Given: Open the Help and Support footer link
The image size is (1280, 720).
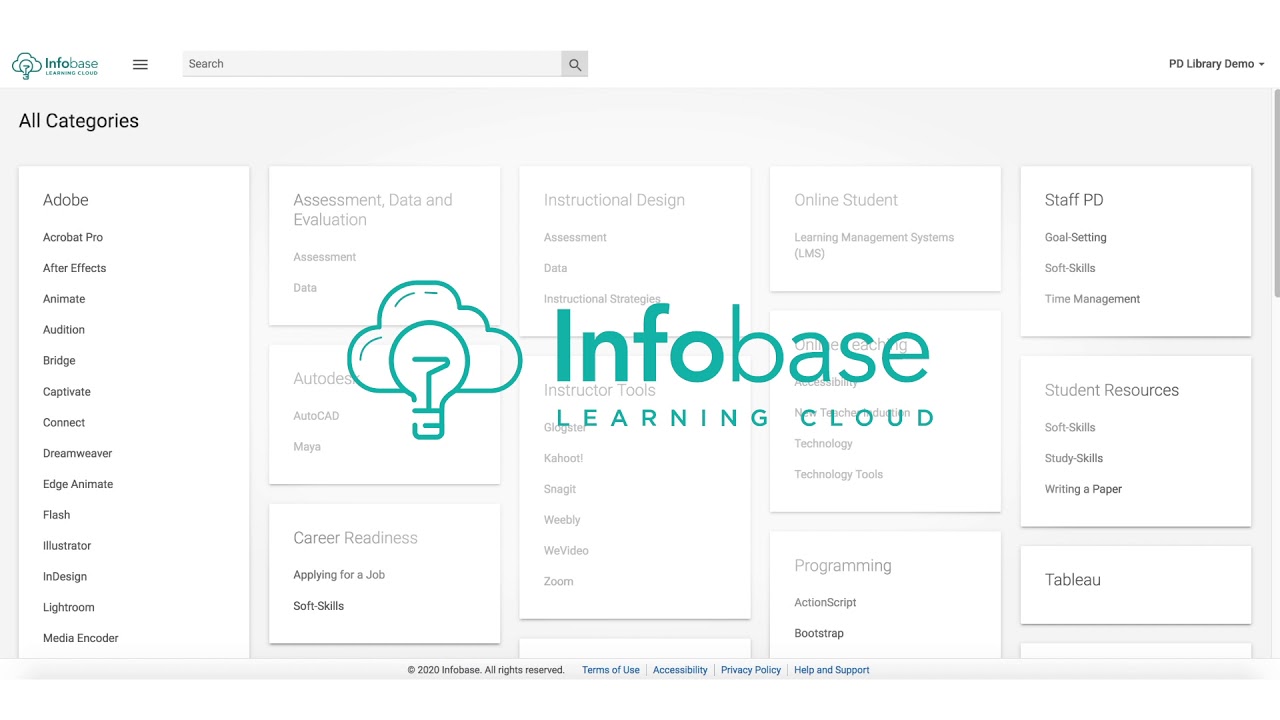Looking at the screenshot, I should click(832, 670).
